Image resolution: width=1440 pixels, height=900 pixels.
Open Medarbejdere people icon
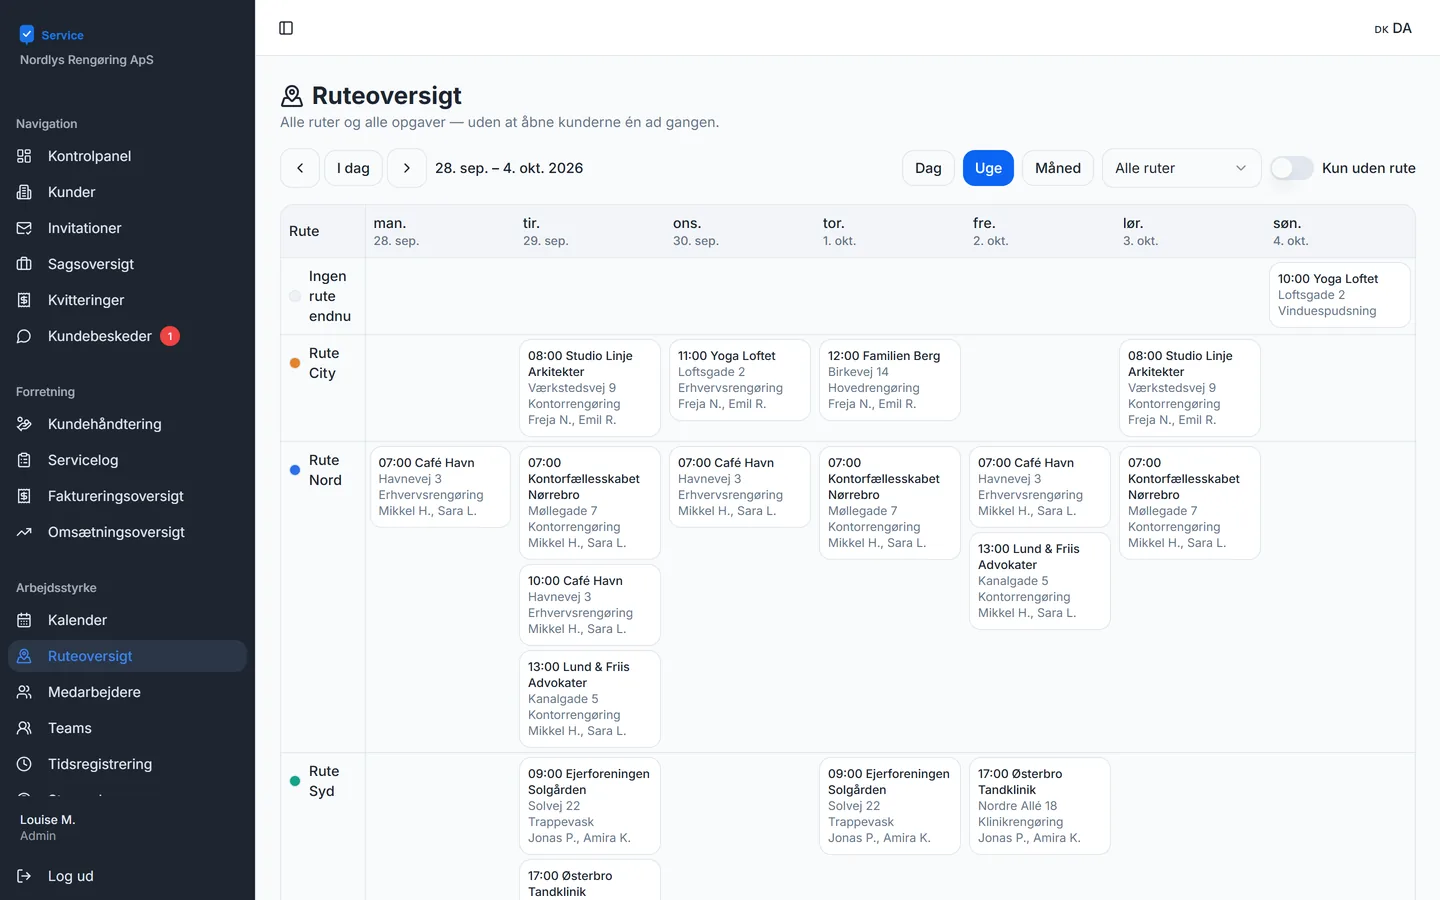pyautogui.click(x=24, y=692)
